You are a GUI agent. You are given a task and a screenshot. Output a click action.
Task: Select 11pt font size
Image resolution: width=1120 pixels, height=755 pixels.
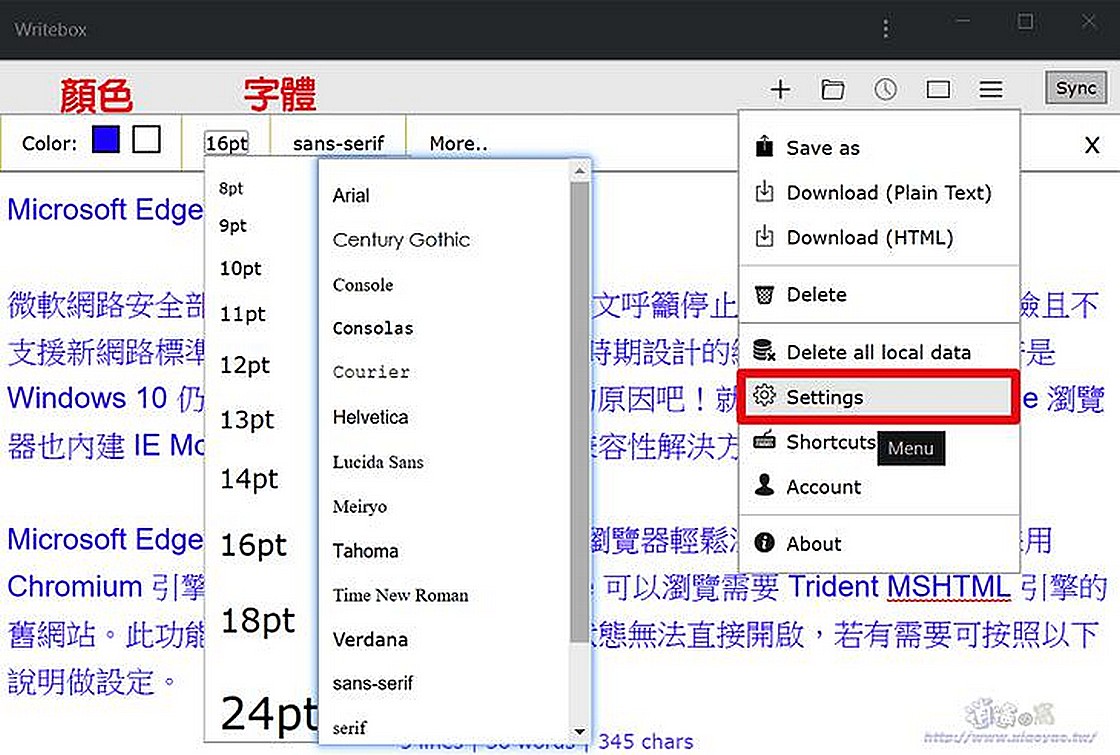pyautogui.click(x=243, y=314)
